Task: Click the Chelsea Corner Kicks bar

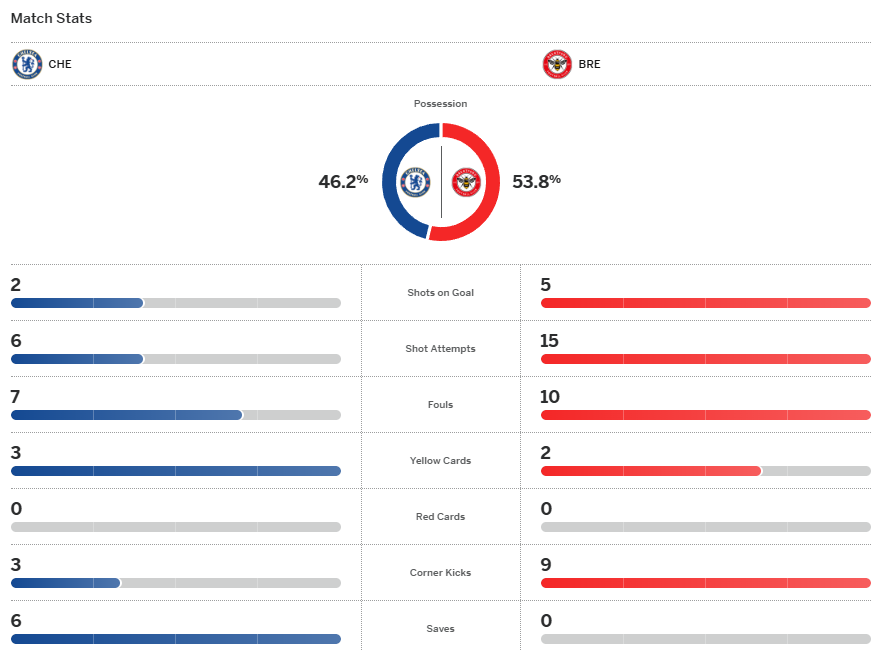Action: pos(175,583)
